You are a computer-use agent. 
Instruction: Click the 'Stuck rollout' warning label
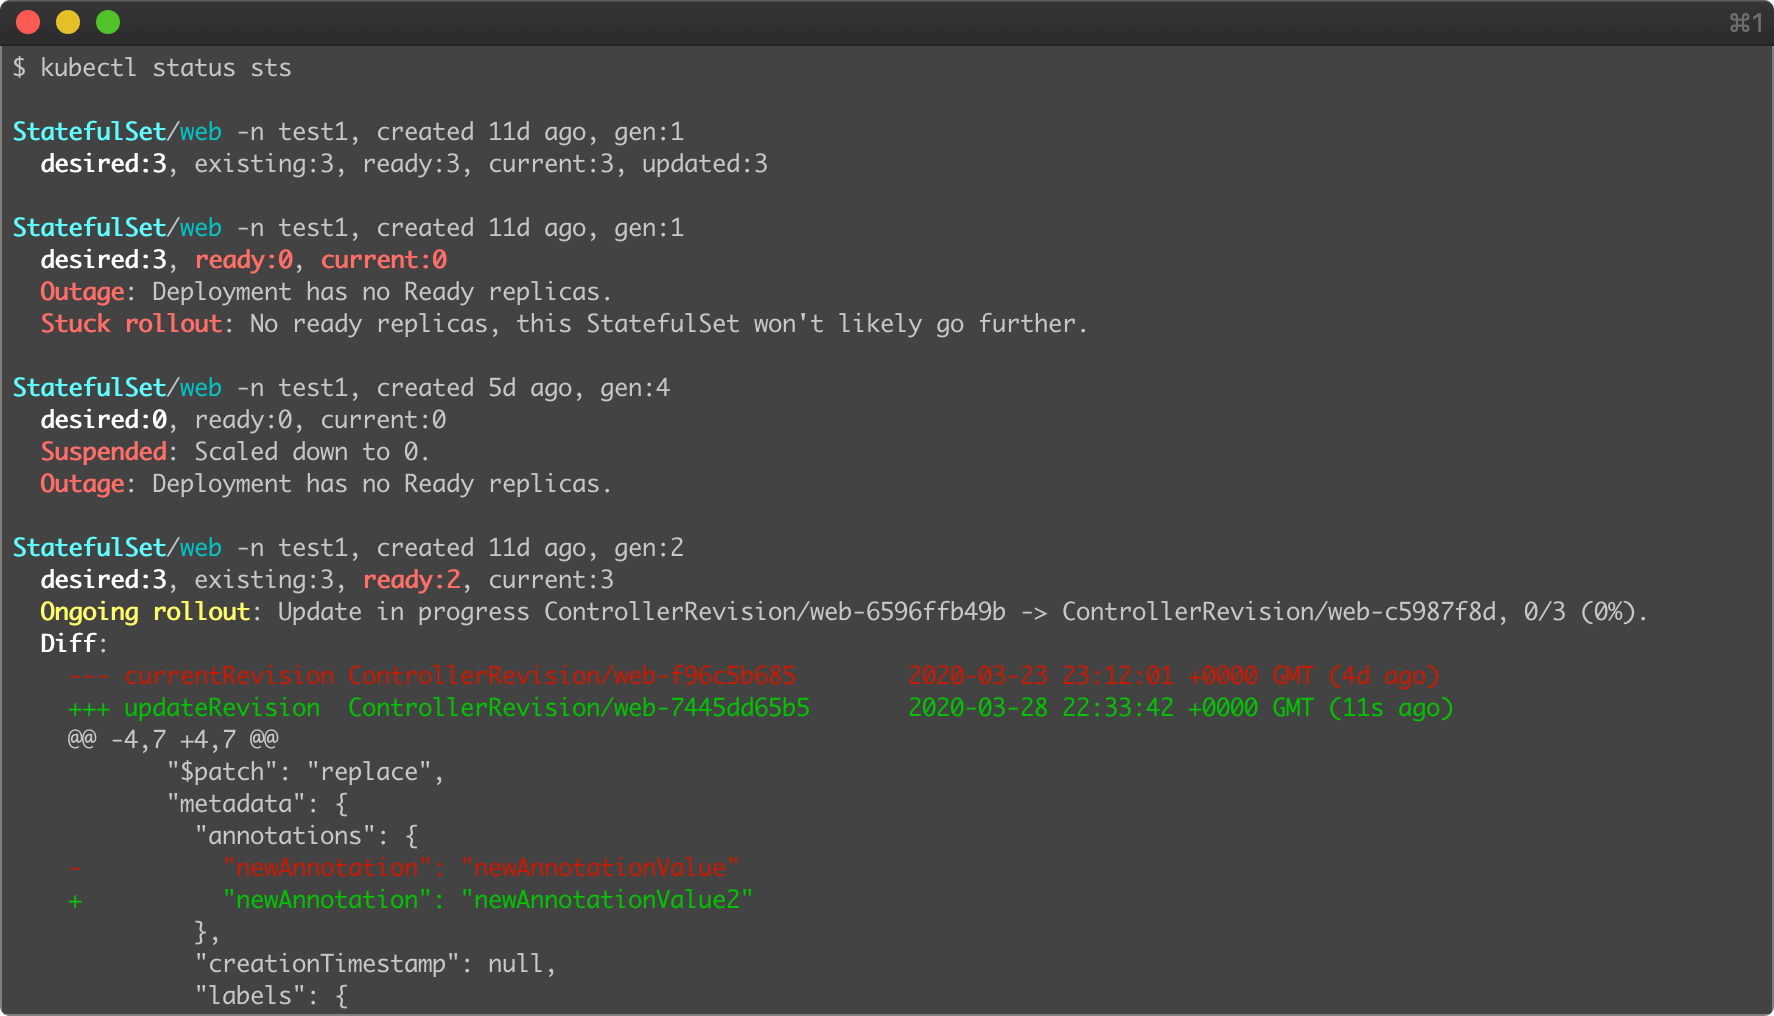tap(131, 324)
